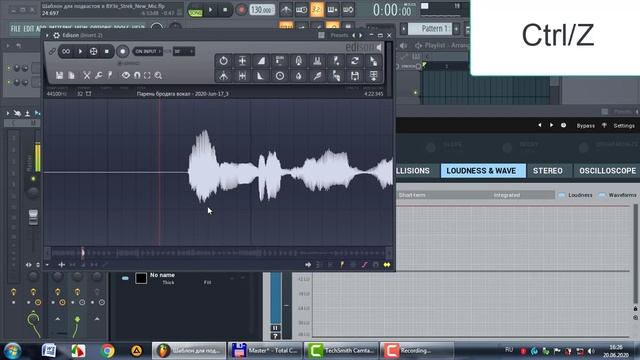Screen dimensions: 640x360
Task: Open Edison edit scissors tool
Action: pos(87,76)
